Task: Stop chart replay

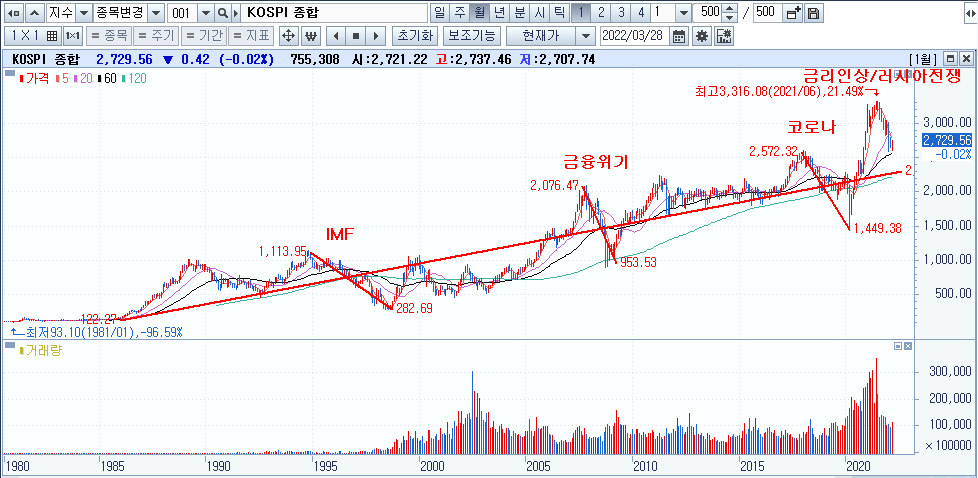Action: click(356, 36)
